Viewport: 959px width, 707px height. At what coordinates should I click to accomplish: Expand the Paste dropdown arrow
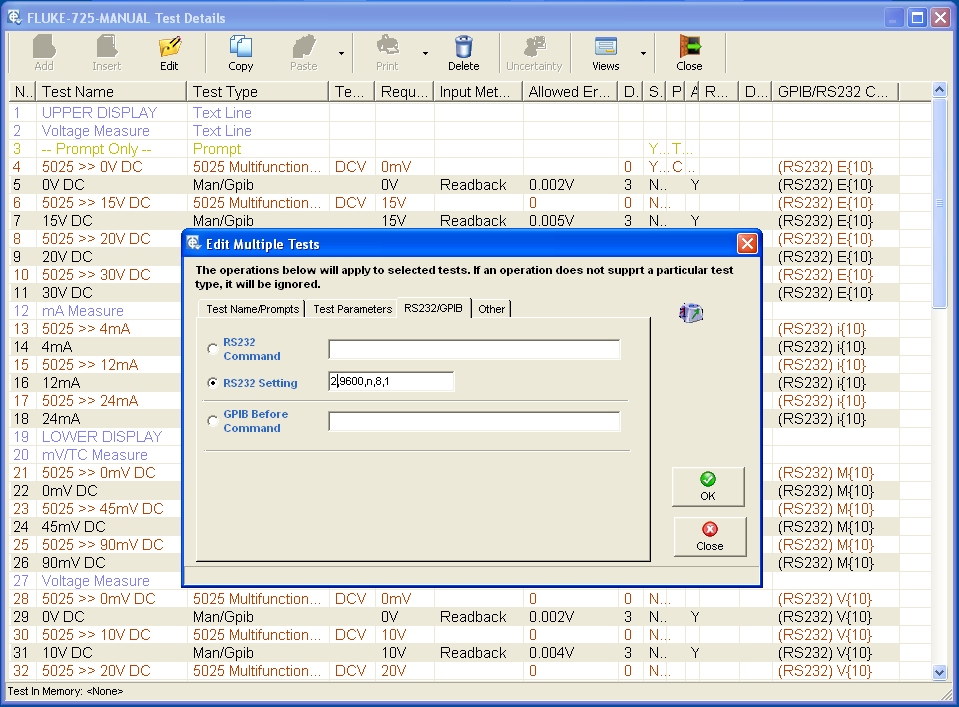[x=341, y=54]
